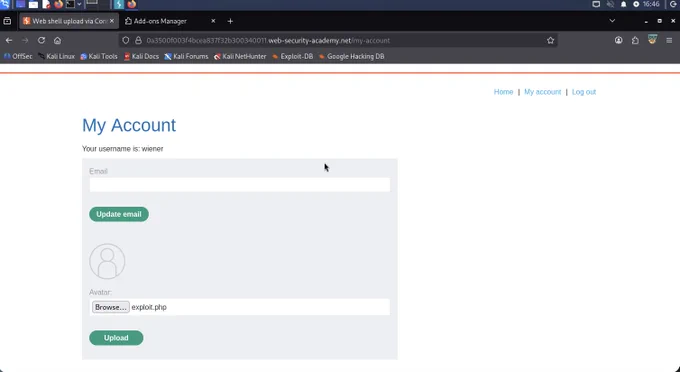Screen dimensions: 680x372
Task: Switch to Firefox window in taskbar
Action: [x=131, y=4]
